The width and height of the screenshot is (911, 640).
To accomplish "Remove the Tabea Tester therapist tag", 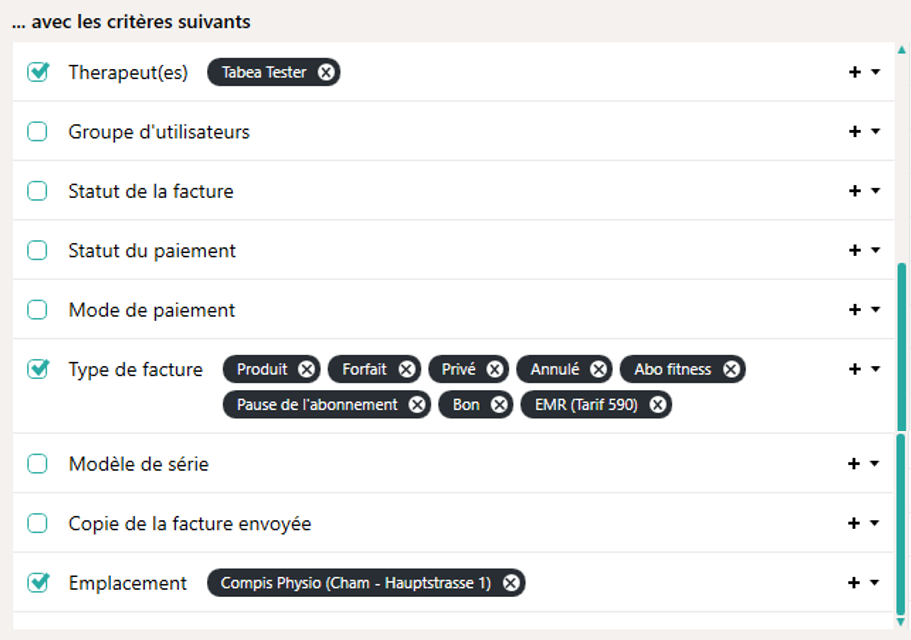I will click(x=326, y=72).
